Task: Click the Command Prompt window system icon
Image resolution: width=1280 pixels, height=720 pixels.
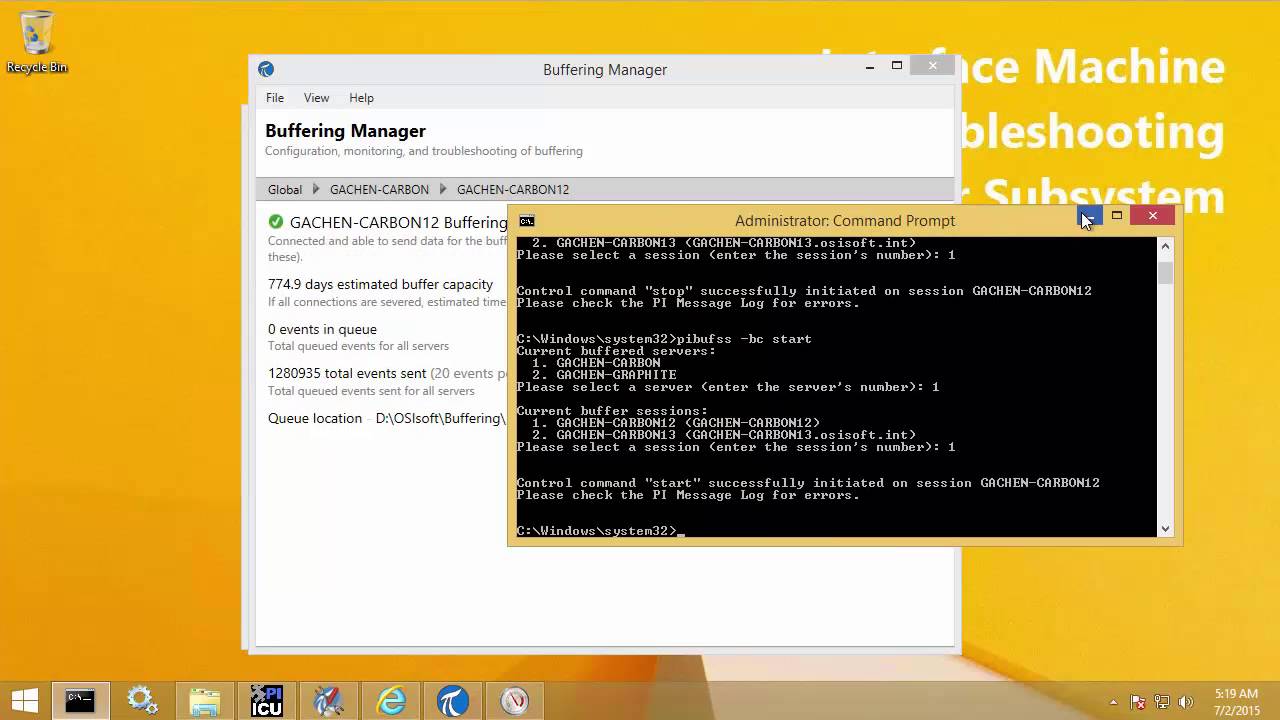Action: coord(527,221)
